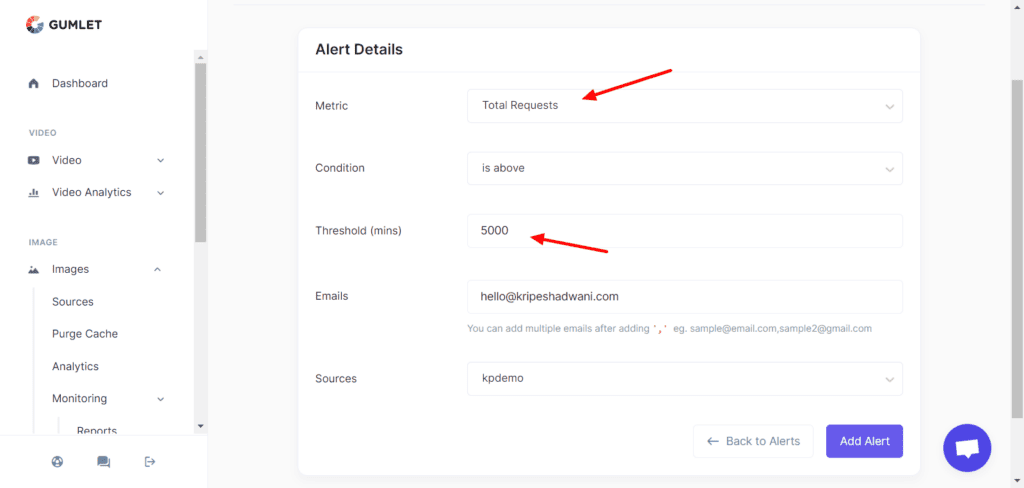Click the logout icon in sidebar footer
Viewport: 1024px width, 488px height.
(150, 461)
